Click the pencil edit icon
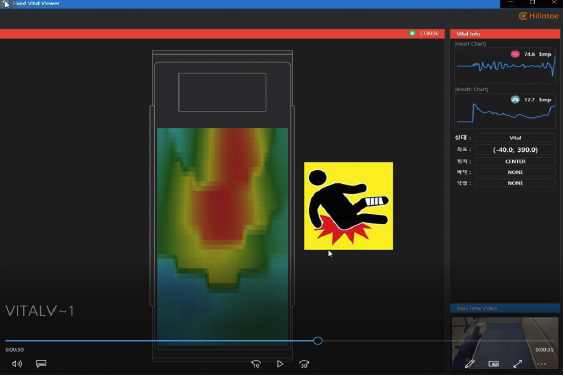564x376 pixels. (469, 364)
